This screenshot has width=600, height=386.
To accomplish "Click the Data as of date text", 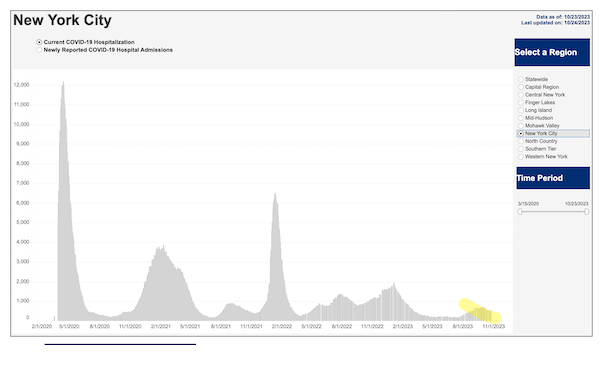I will click(563, 17).
